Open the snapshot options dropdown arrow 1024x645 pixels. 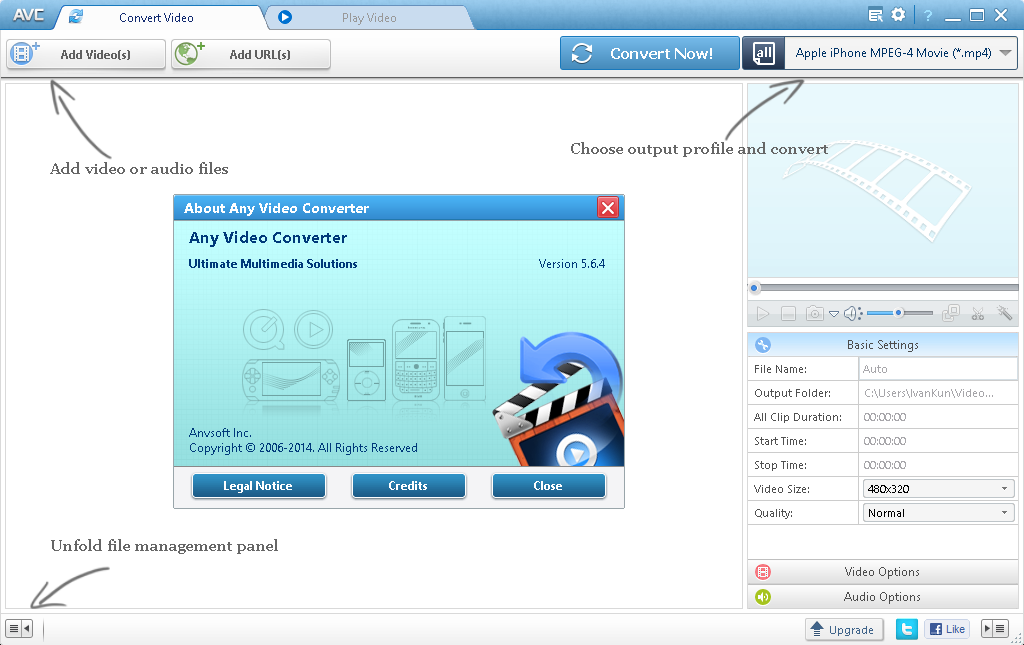coord(834,314)
